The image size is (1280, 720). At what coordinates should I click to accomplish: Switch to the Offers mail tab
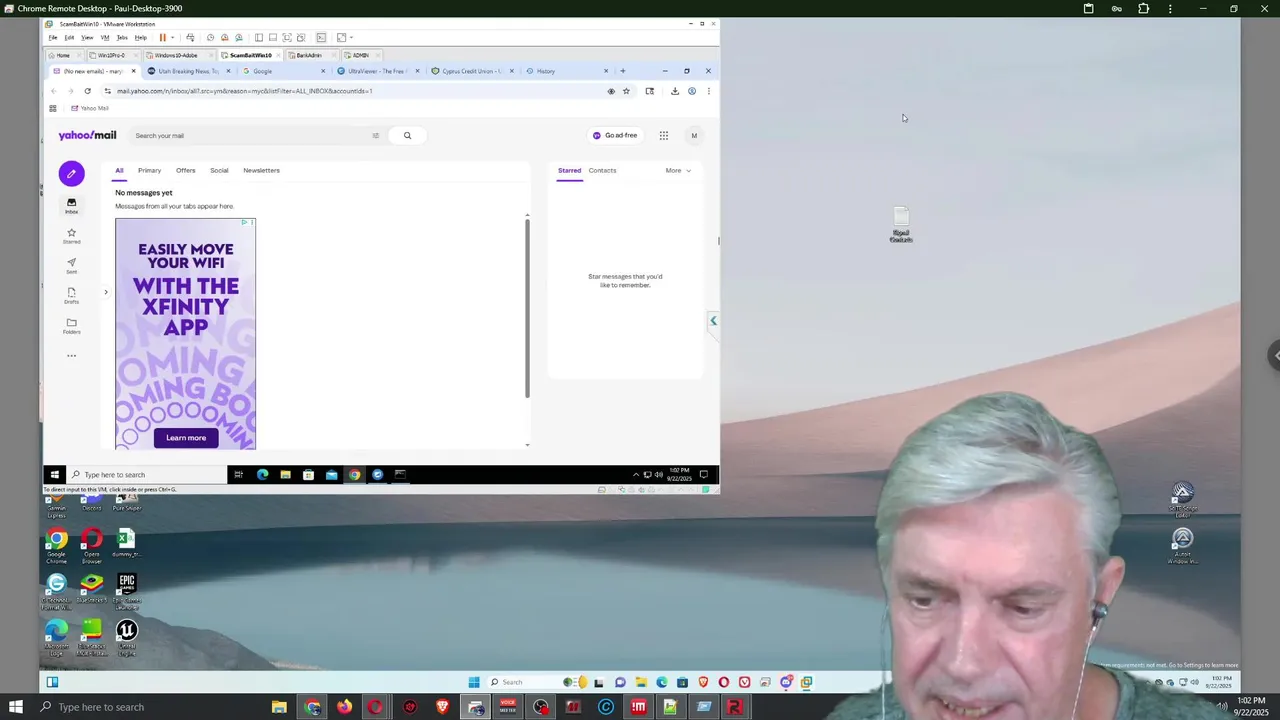coord(186,170)
